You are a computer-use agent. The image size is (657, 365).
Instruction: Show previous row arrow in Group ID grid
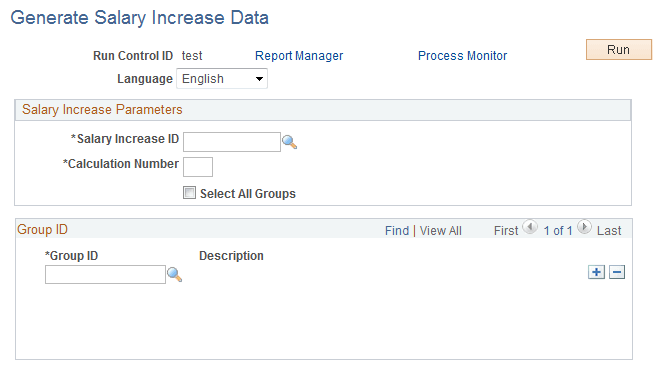[530, 228]
